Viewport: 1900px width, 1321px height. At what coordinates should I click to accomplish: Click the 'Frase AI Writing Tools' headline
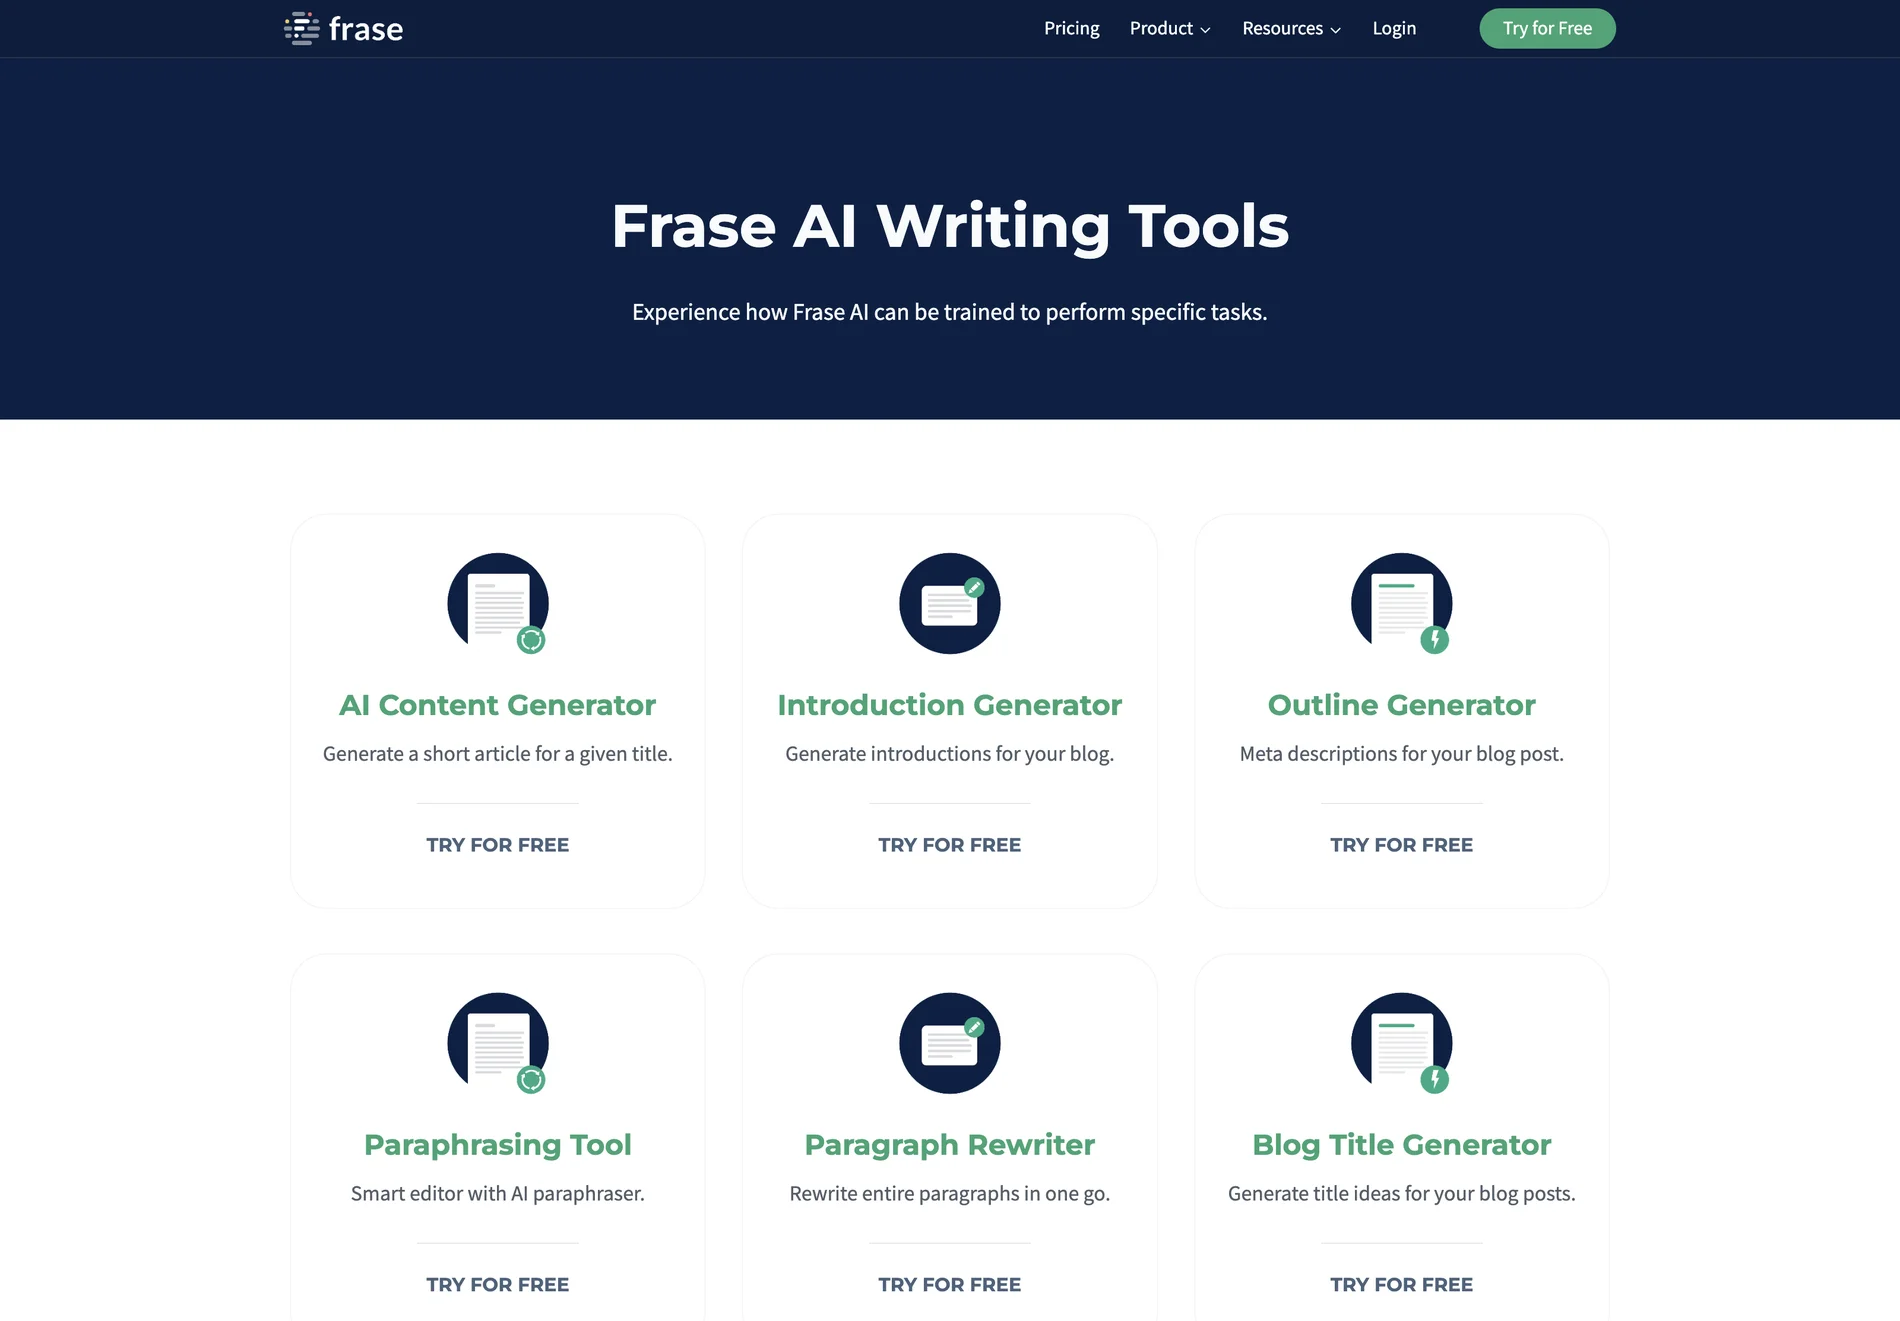[x=950, y=226]
